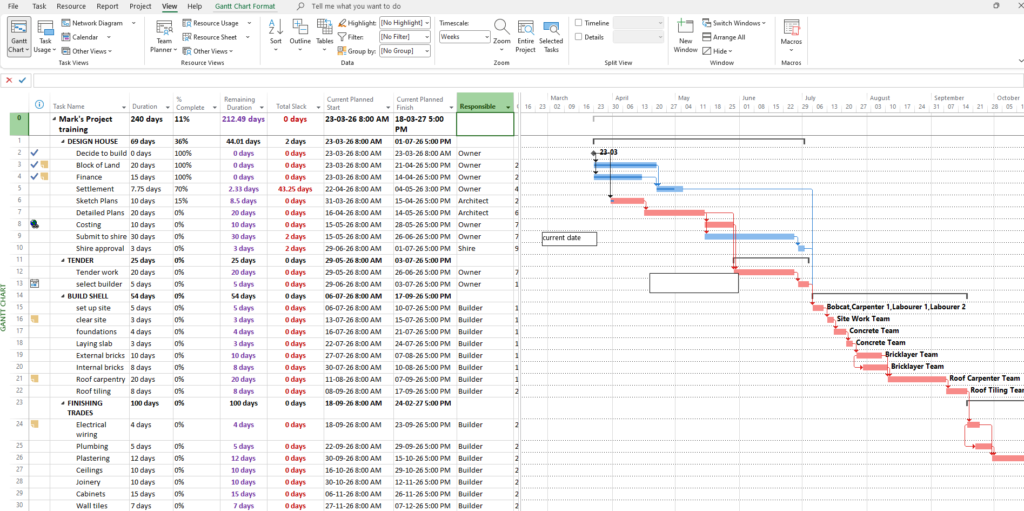Viewport: 1024px width, 511px height.
Task: Click the info indicator column header icon
Action: point(39,105)
